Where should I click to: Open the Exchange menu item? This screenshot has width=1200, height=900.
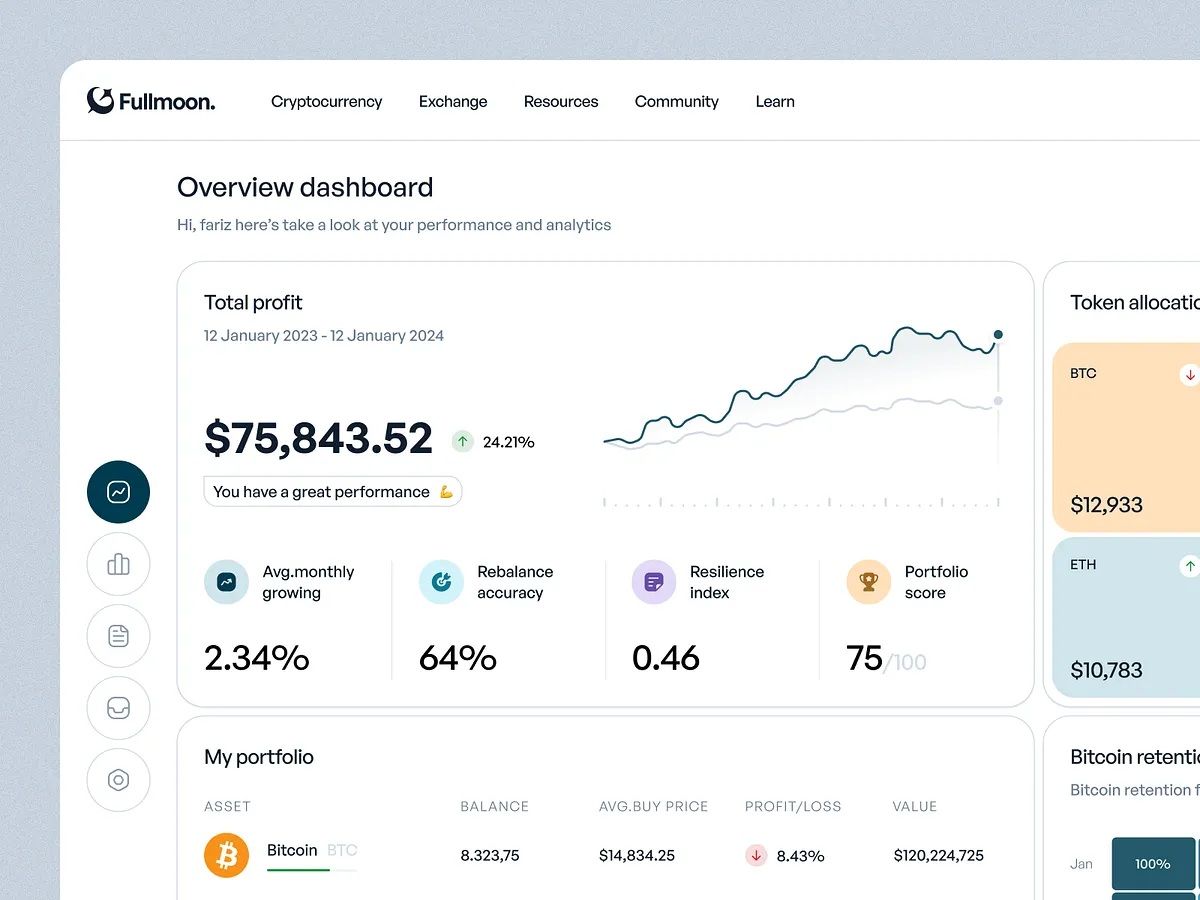tap(453, 101)
